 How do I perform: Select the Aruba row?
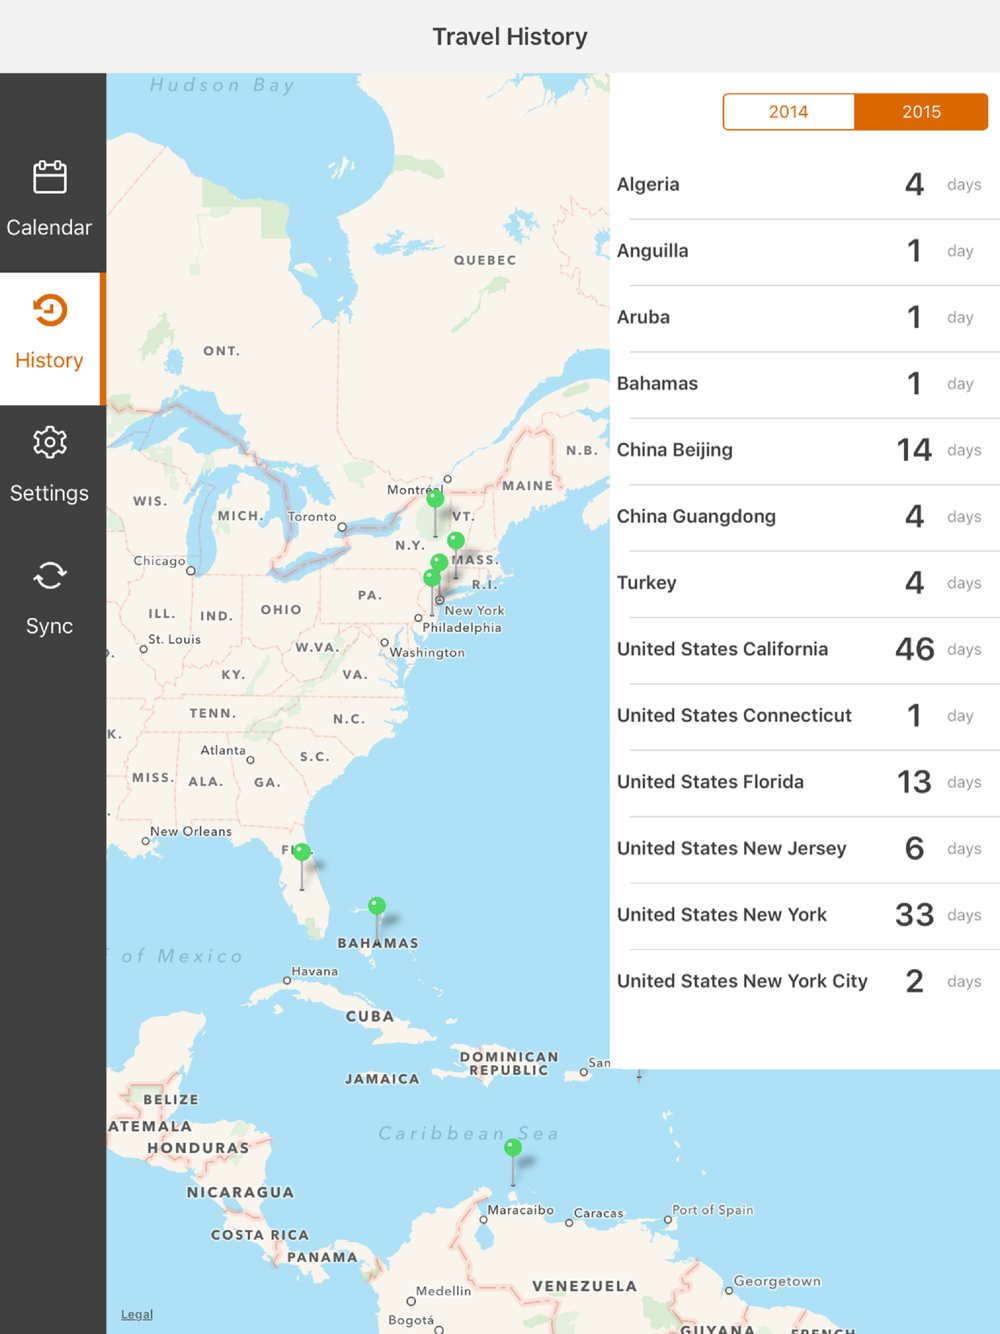point(805,318)
